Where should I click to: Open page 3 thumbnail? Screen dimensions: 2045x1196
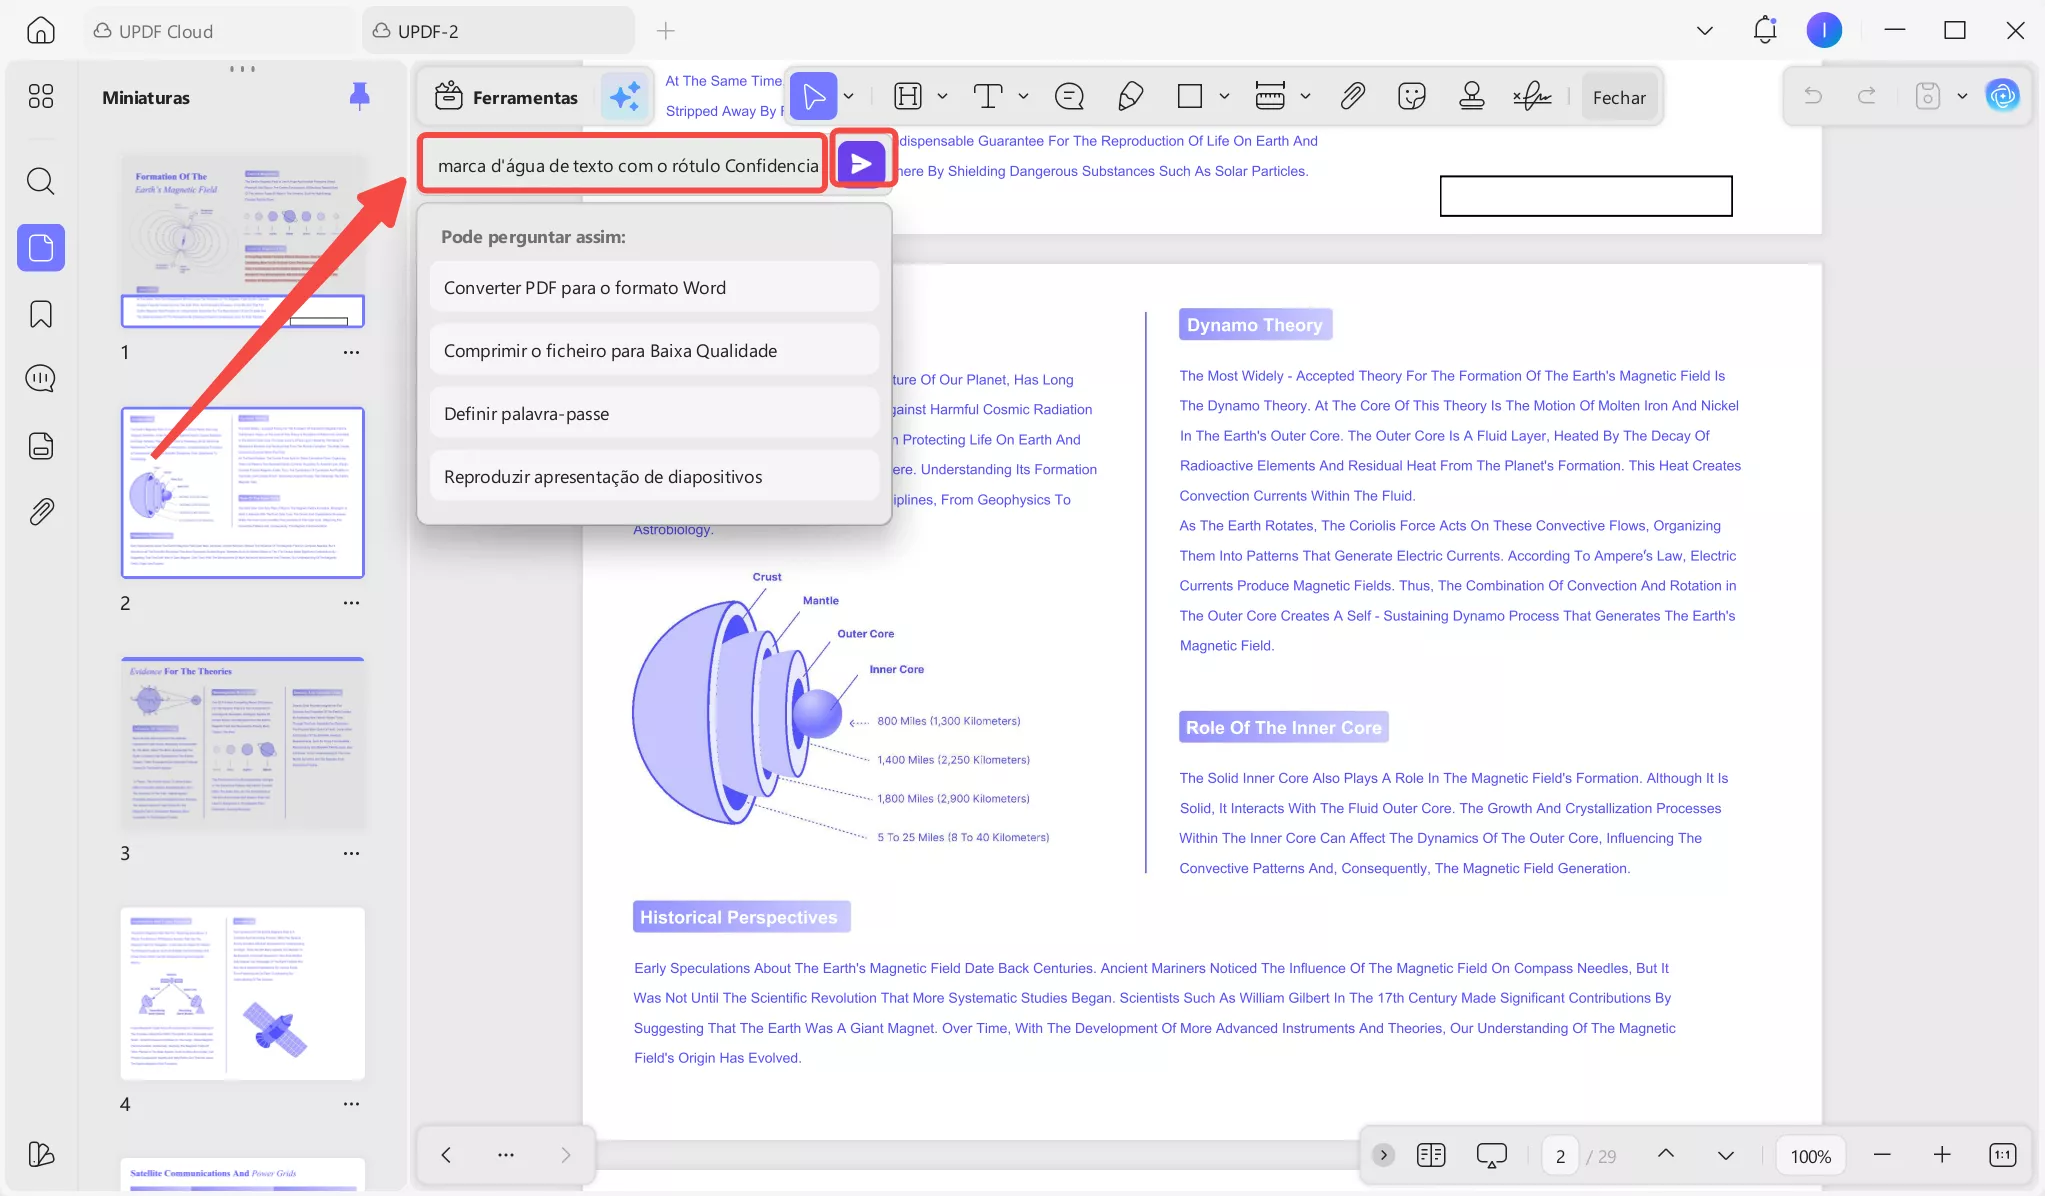click(242, 743)
